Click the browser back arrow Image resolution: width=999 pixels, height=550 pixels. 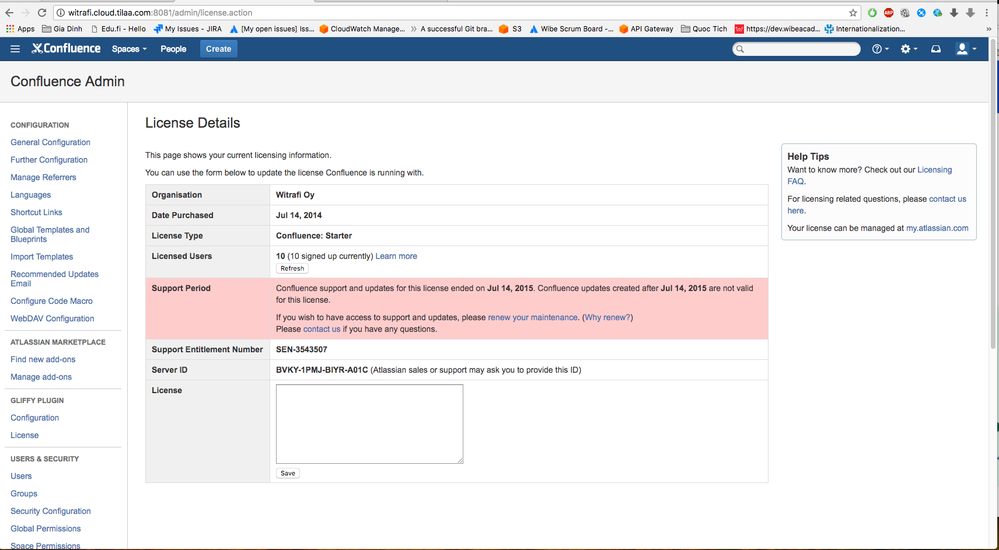(x=9, y=13)
